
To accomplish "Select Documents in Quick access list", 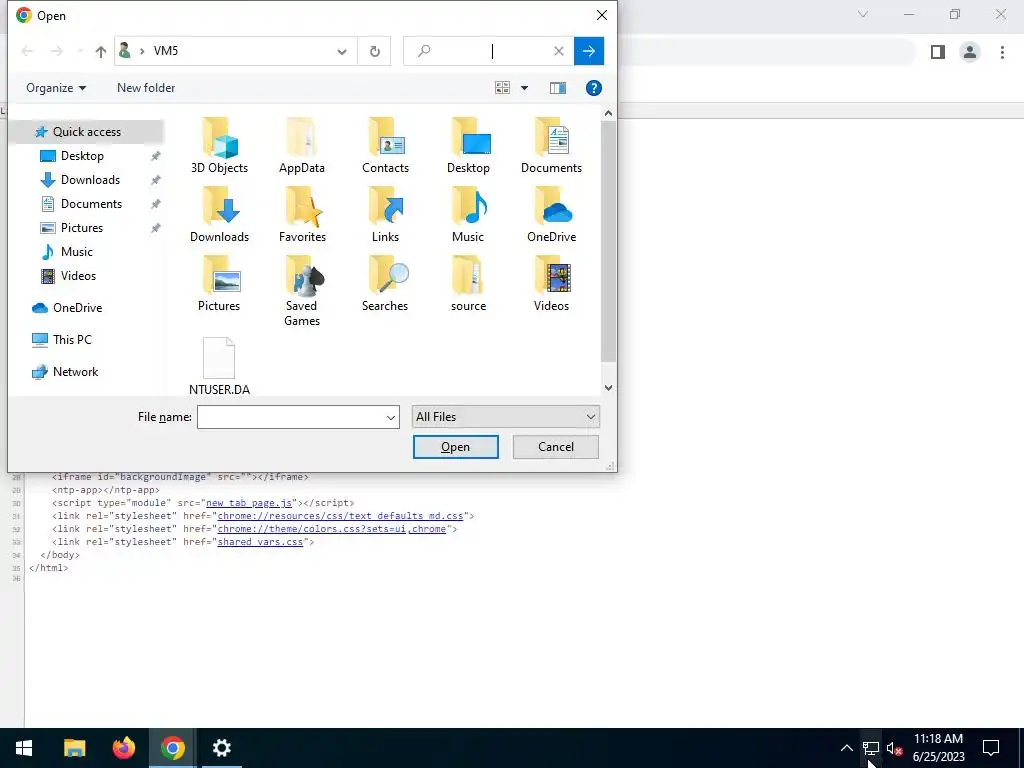I will point(91,204).
